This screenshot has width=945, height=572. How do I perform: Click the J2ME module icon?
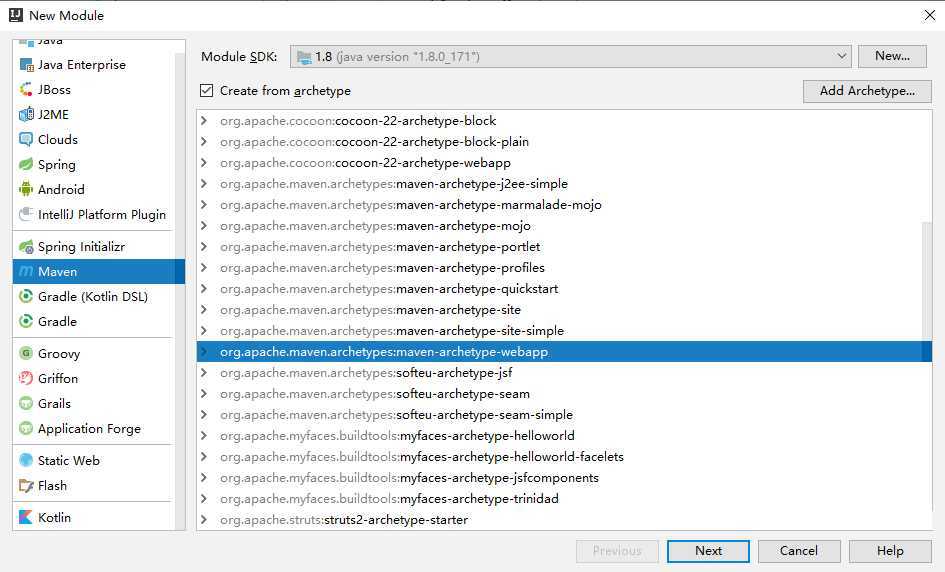pyautogui.click(x=26, y=114)
